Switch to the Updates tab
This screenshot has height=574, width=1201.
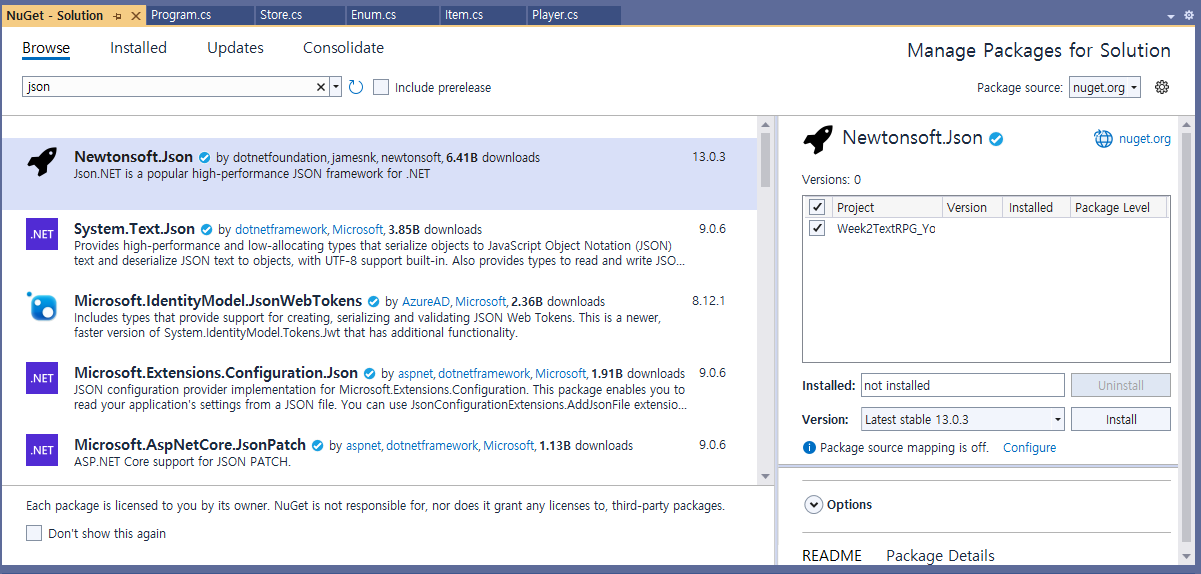pos(235,48)
